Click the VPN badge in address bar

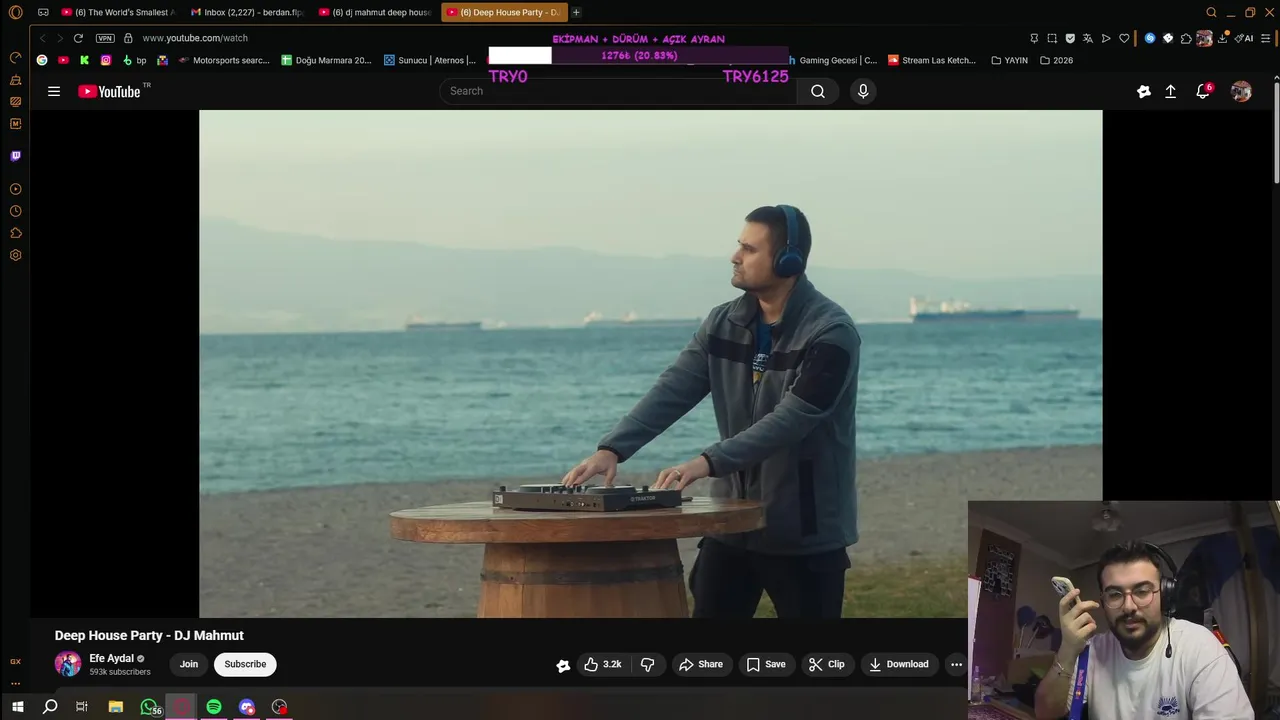(x=105, y=38)
